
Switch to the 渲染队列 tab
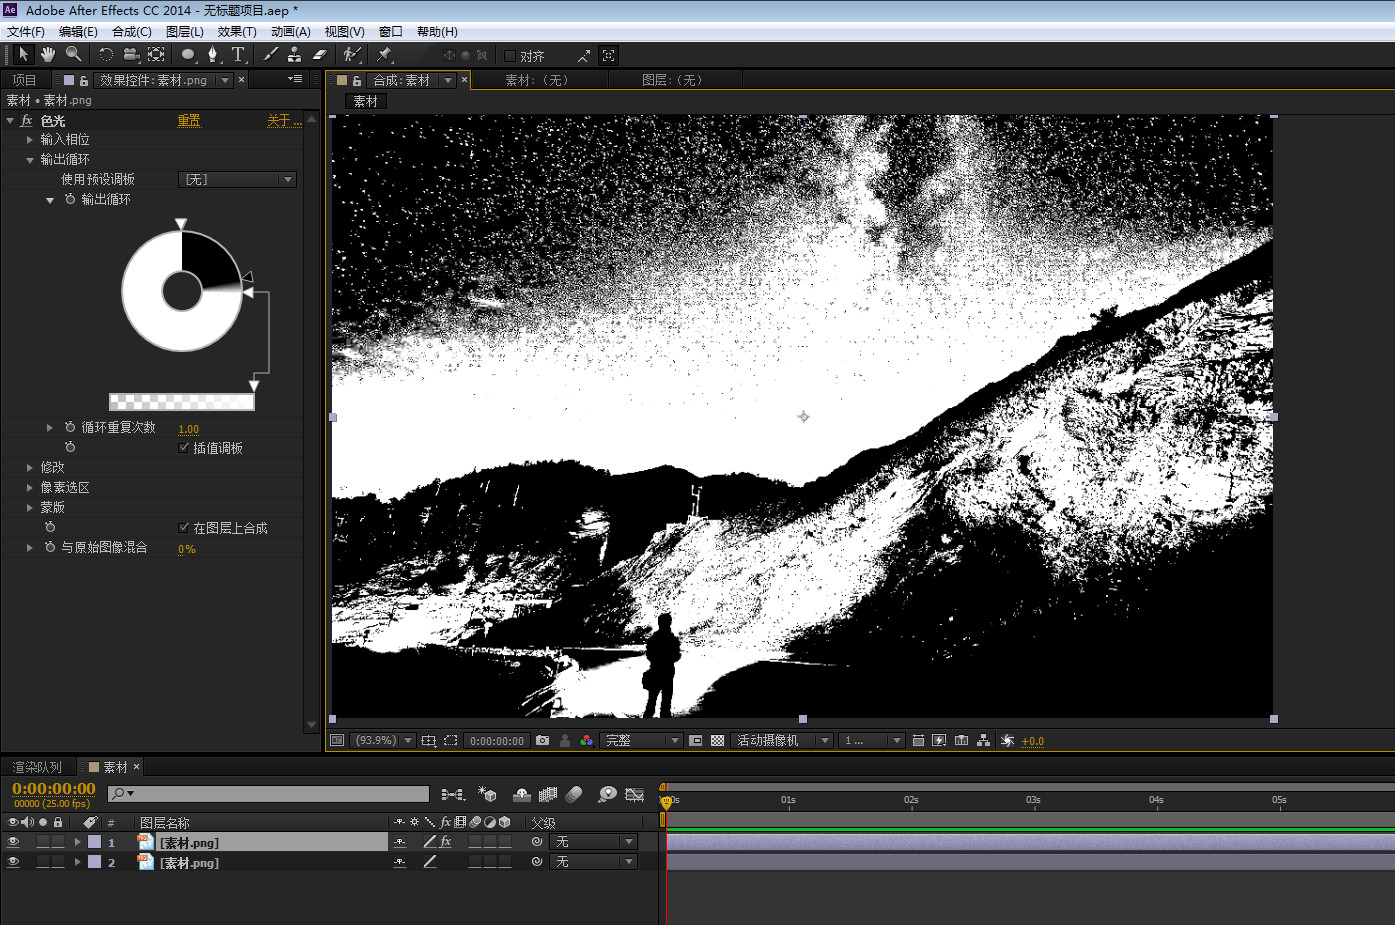37,767
